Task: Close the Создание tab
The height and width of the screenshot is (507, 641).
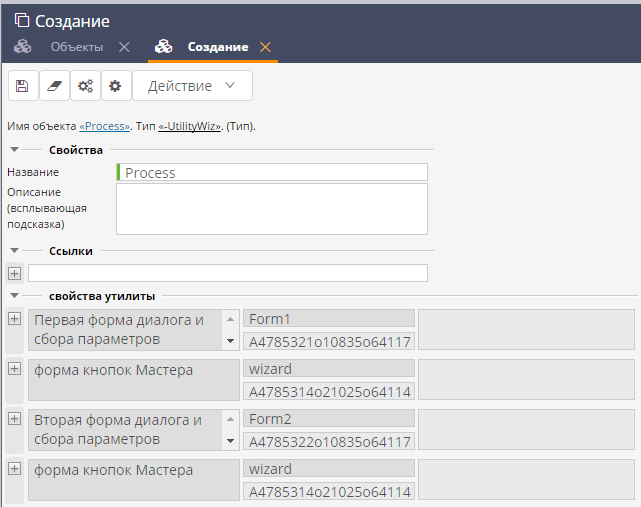Action: 265,47
